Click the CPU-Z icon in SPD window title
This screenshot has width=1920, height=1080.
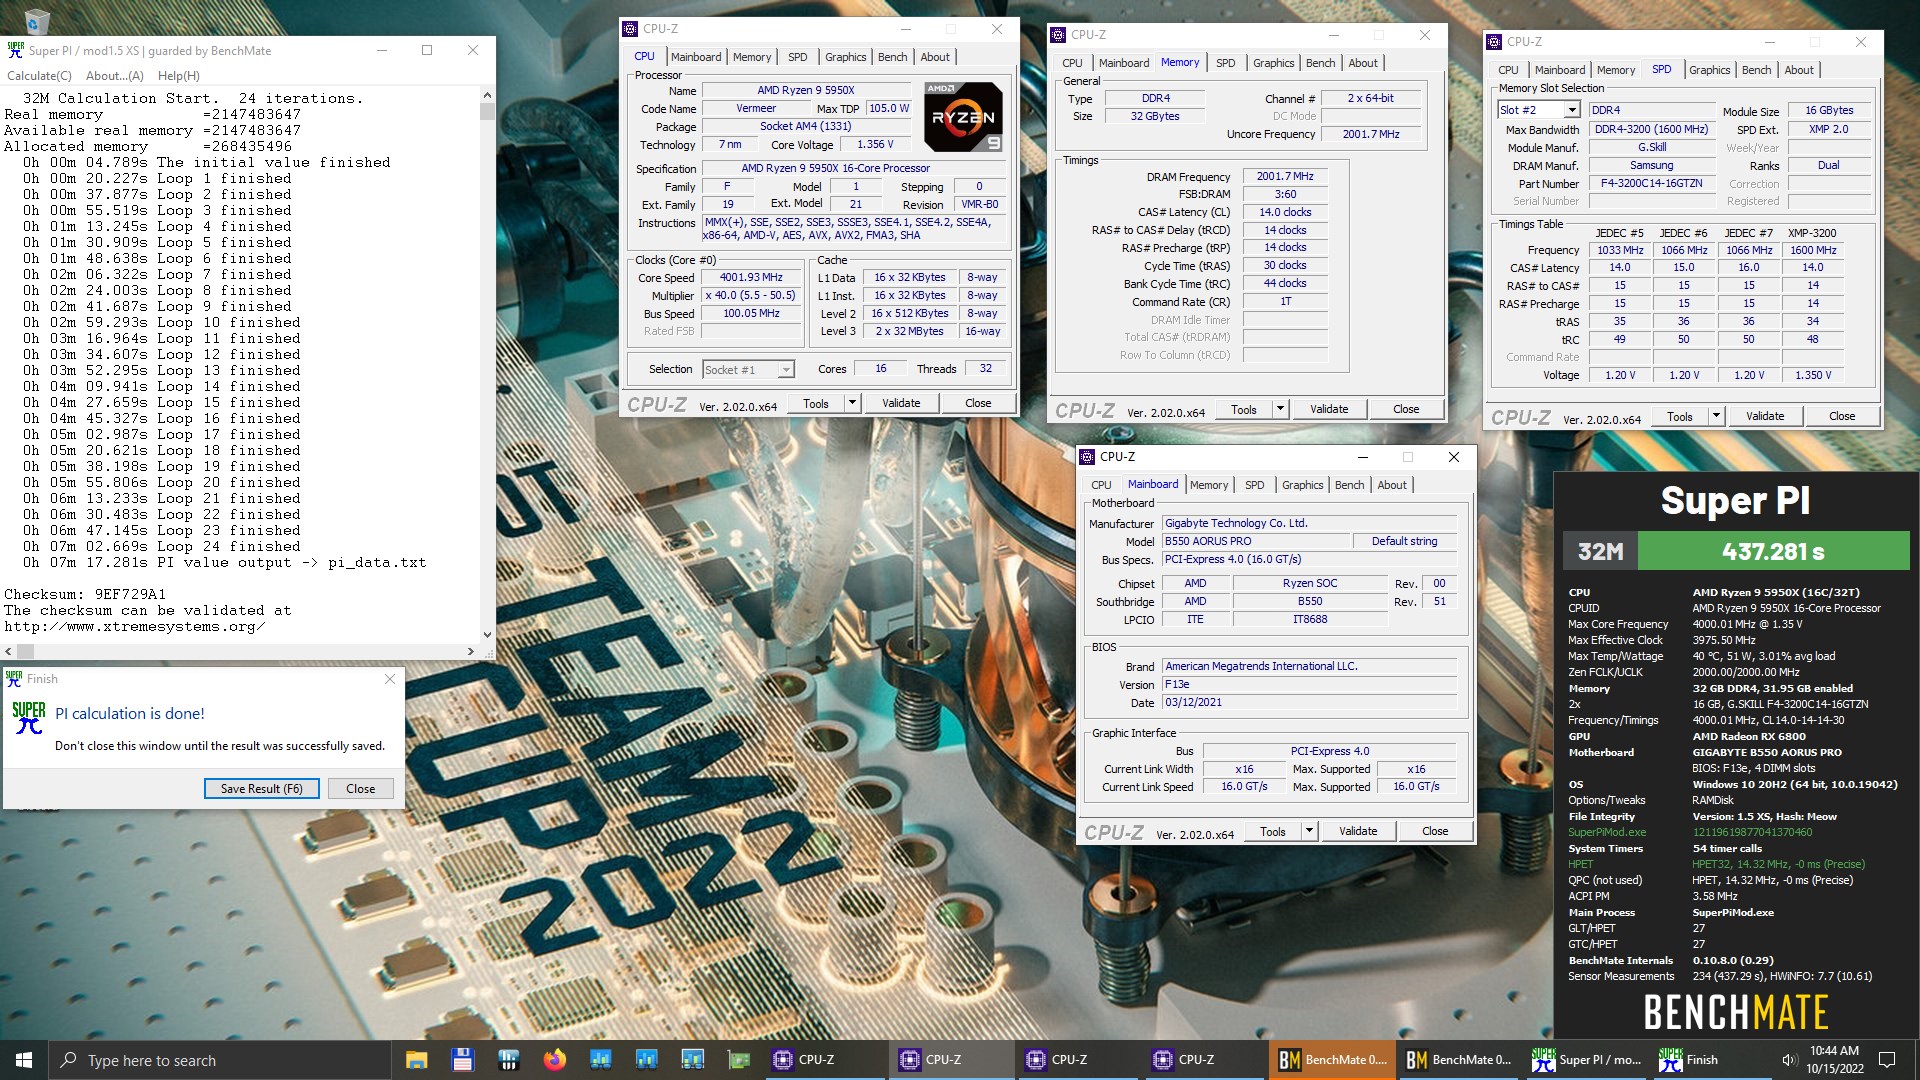pyautogui.click(x=1495, y=42)
